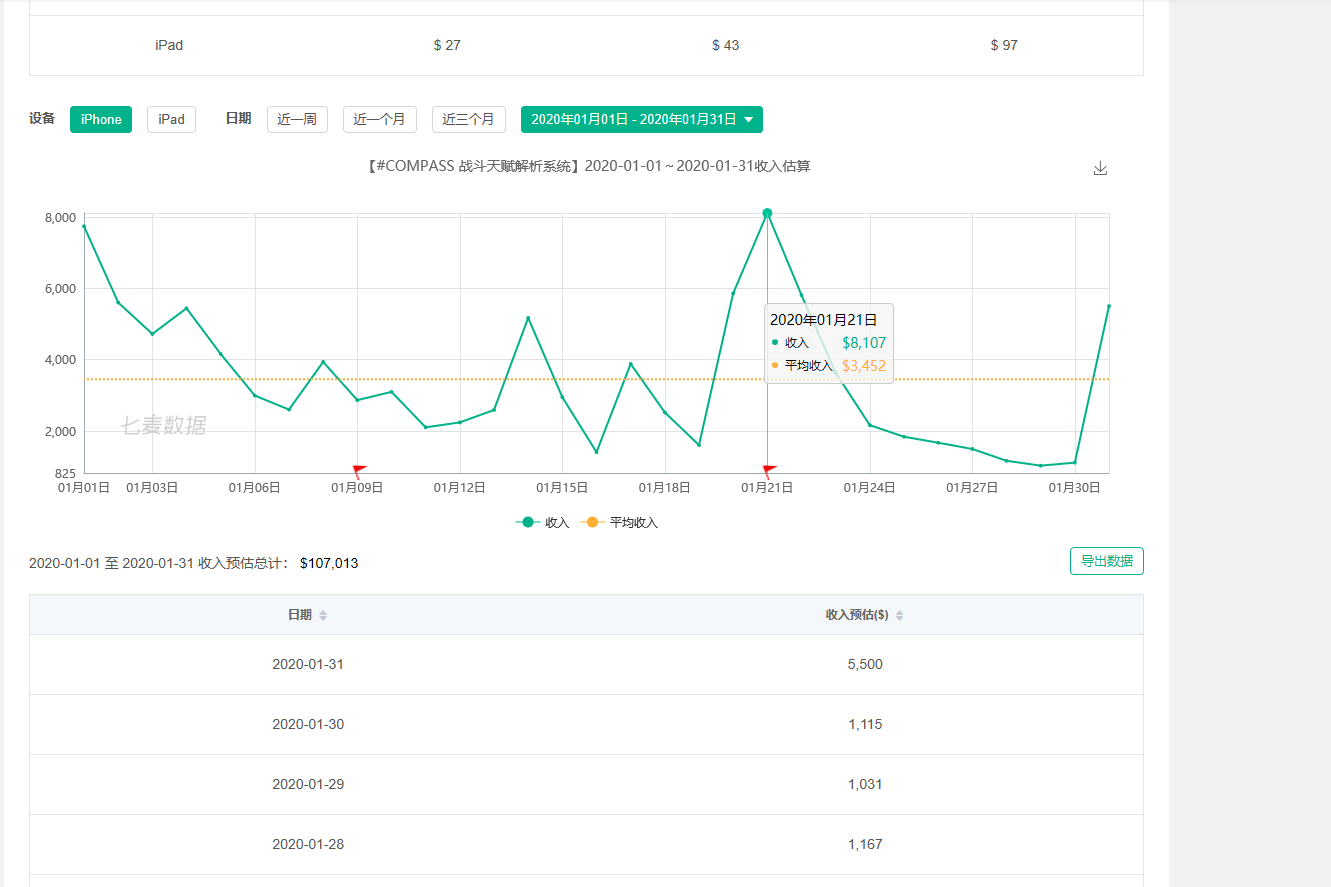Image resolution: width=1331 pixels, height=887 pixels.
Task: Click the peak data point on the chart
Action: [x=767, y=213]
